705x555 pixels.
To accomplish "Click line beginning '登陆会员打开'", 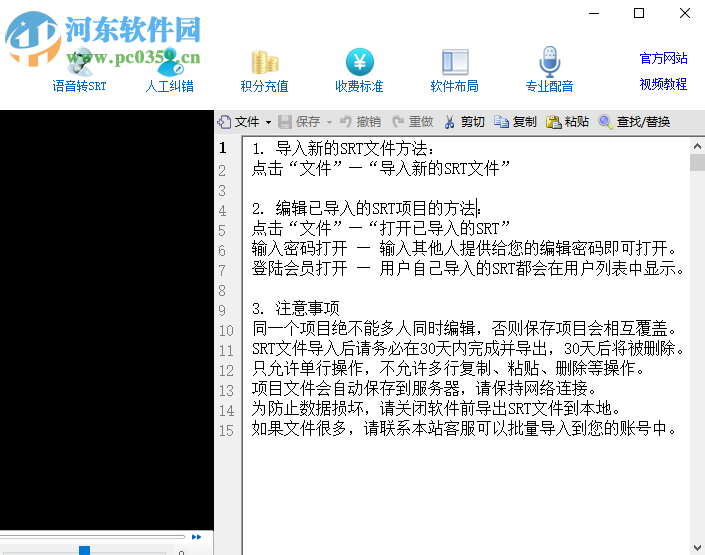I will pyautogui.click(x=468, y=269).
